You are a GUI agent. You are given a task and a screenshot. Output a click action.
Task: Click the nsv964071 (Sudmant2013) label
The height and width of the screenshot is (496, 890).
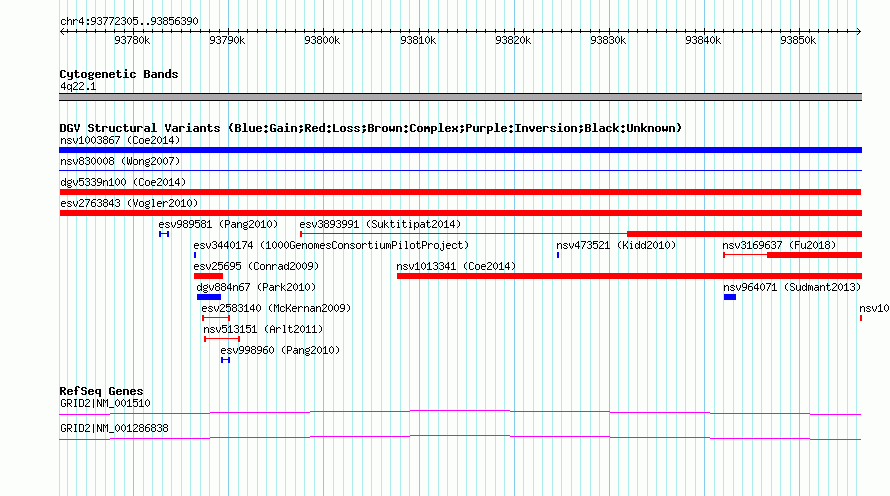pyautogui.click(x=792, y=287)
